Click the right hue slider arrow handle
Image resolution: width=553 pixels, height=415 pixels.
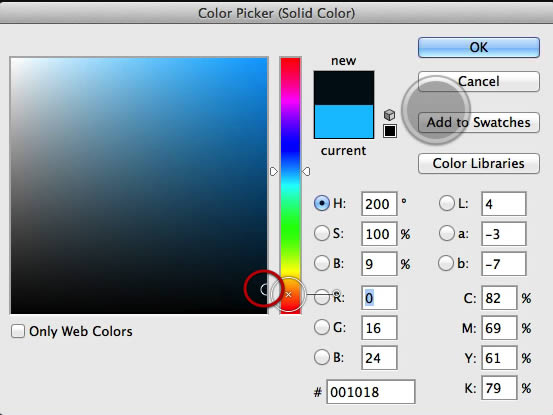pos(306,172)
